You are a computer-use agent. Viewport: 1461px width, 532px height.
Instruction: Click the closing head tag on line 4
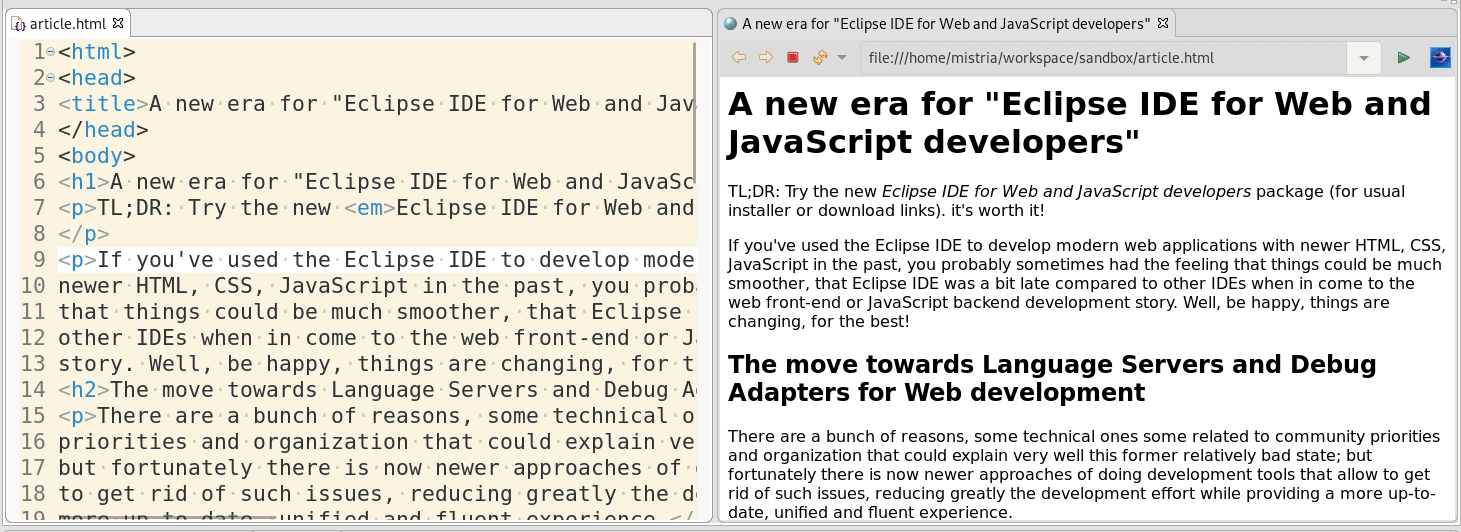(x=103, y=130)
